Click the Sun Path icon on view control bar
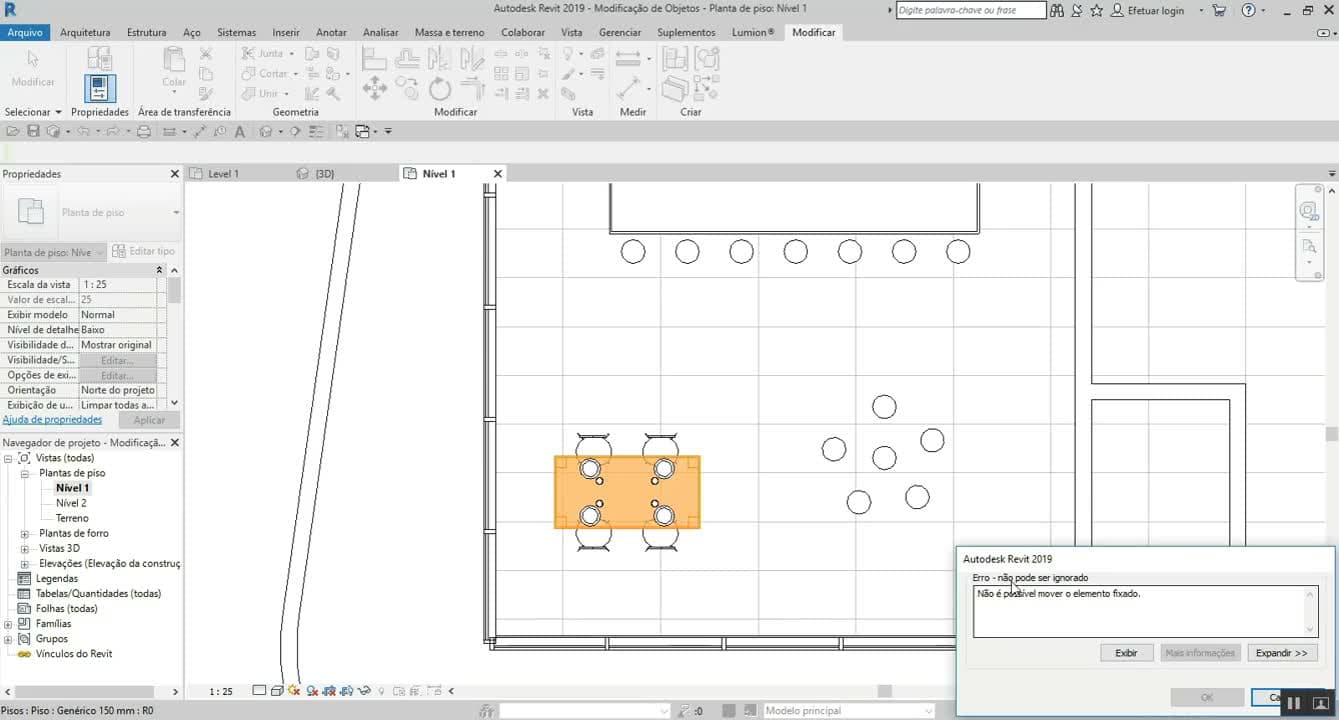 [294, 690]
